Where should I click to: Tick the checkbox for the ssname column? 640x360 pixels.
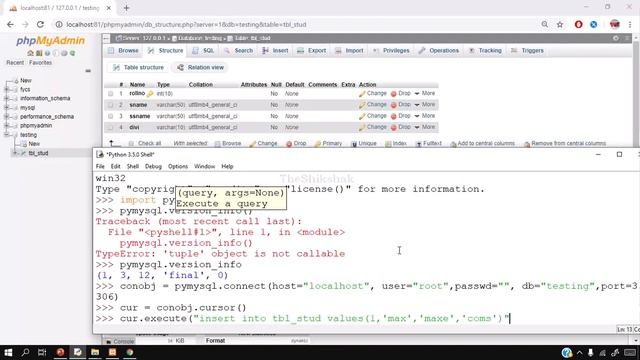point(111,116)
